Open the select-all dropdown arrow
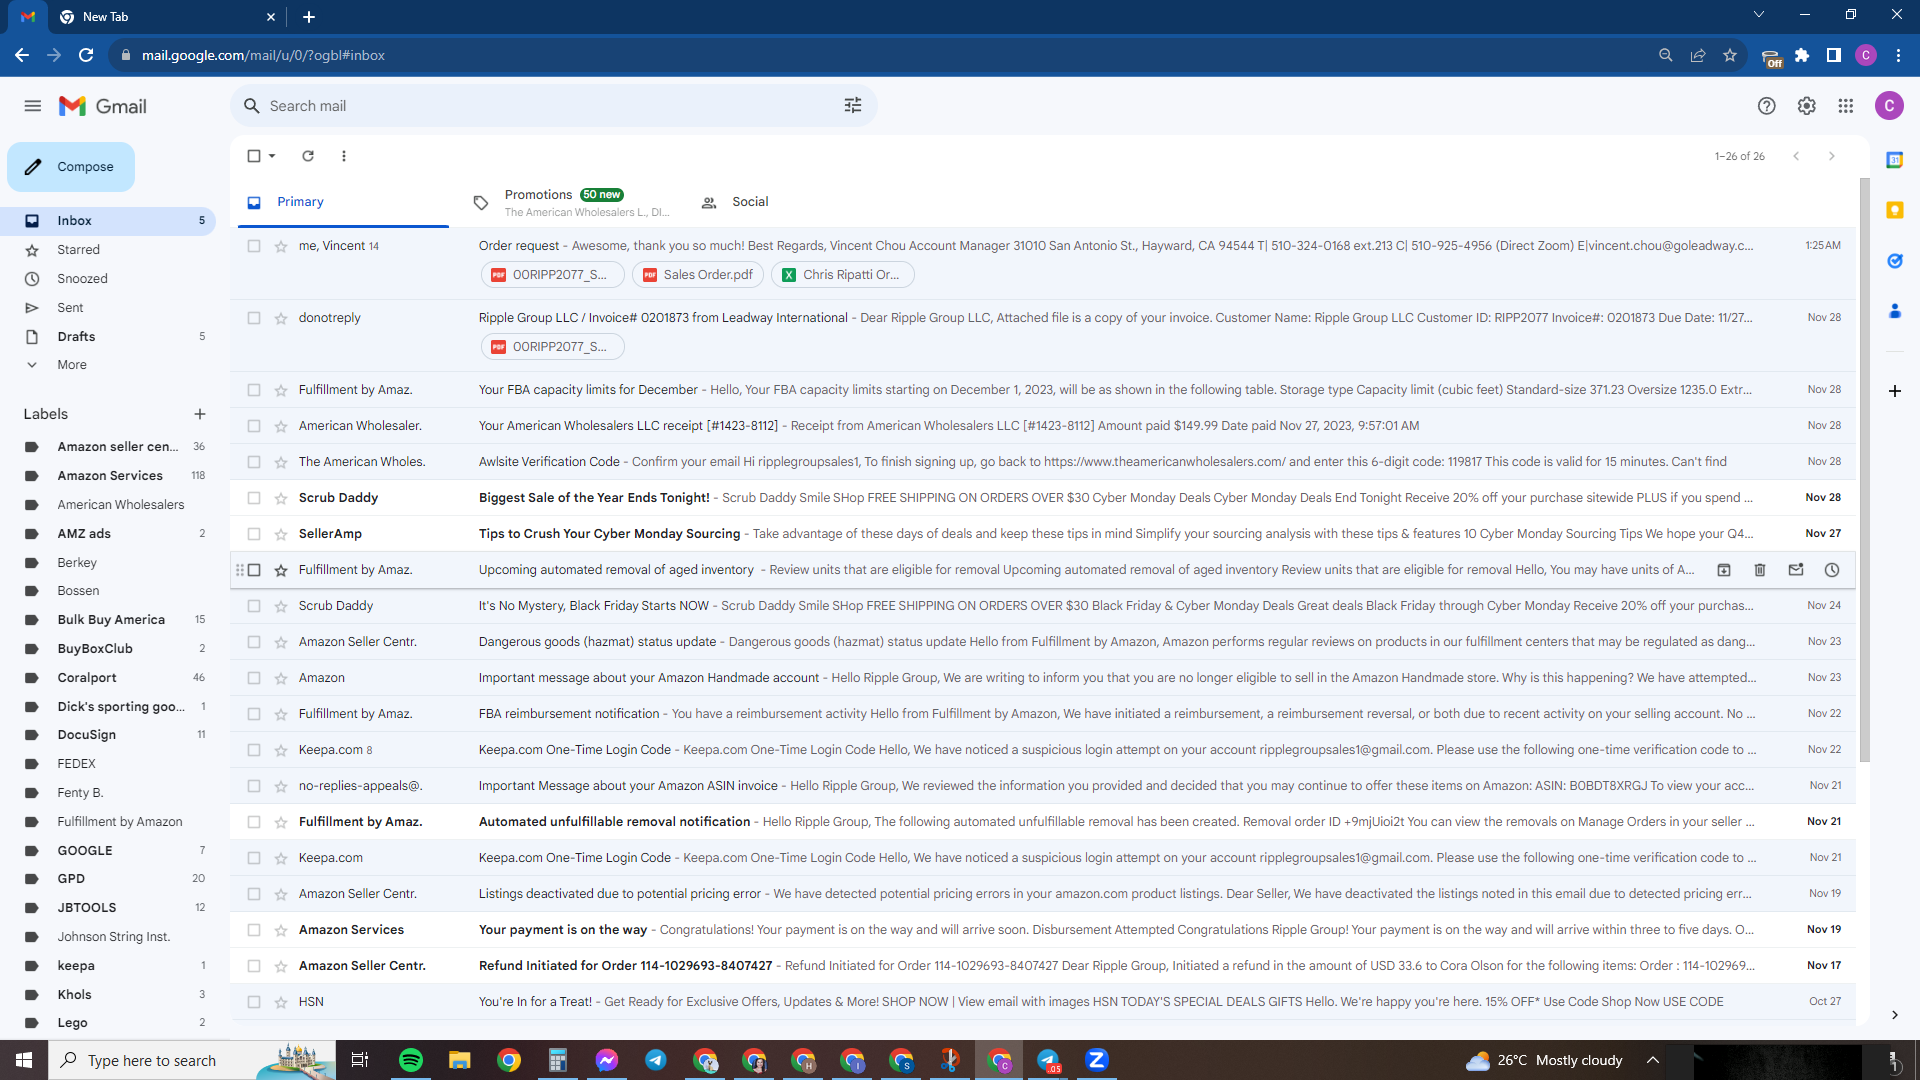The height and width of the screenshot is (1080, 1920). coord(272,156)
